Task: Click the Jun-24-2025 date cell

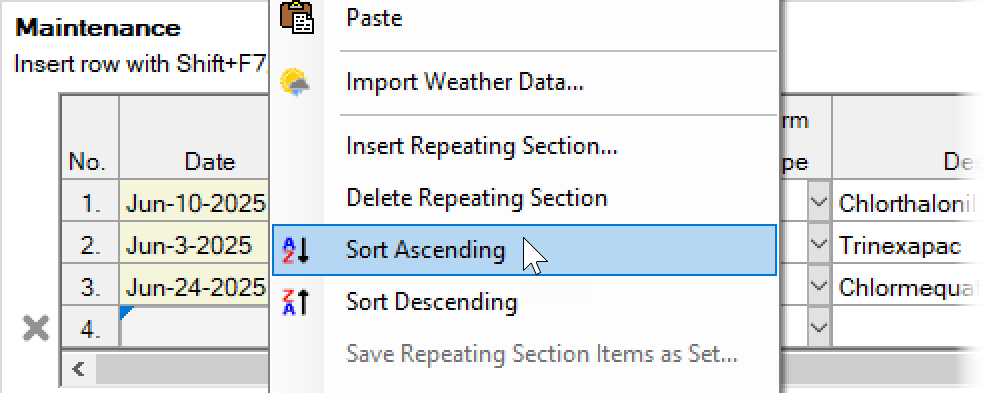Action: click(194, 286)
